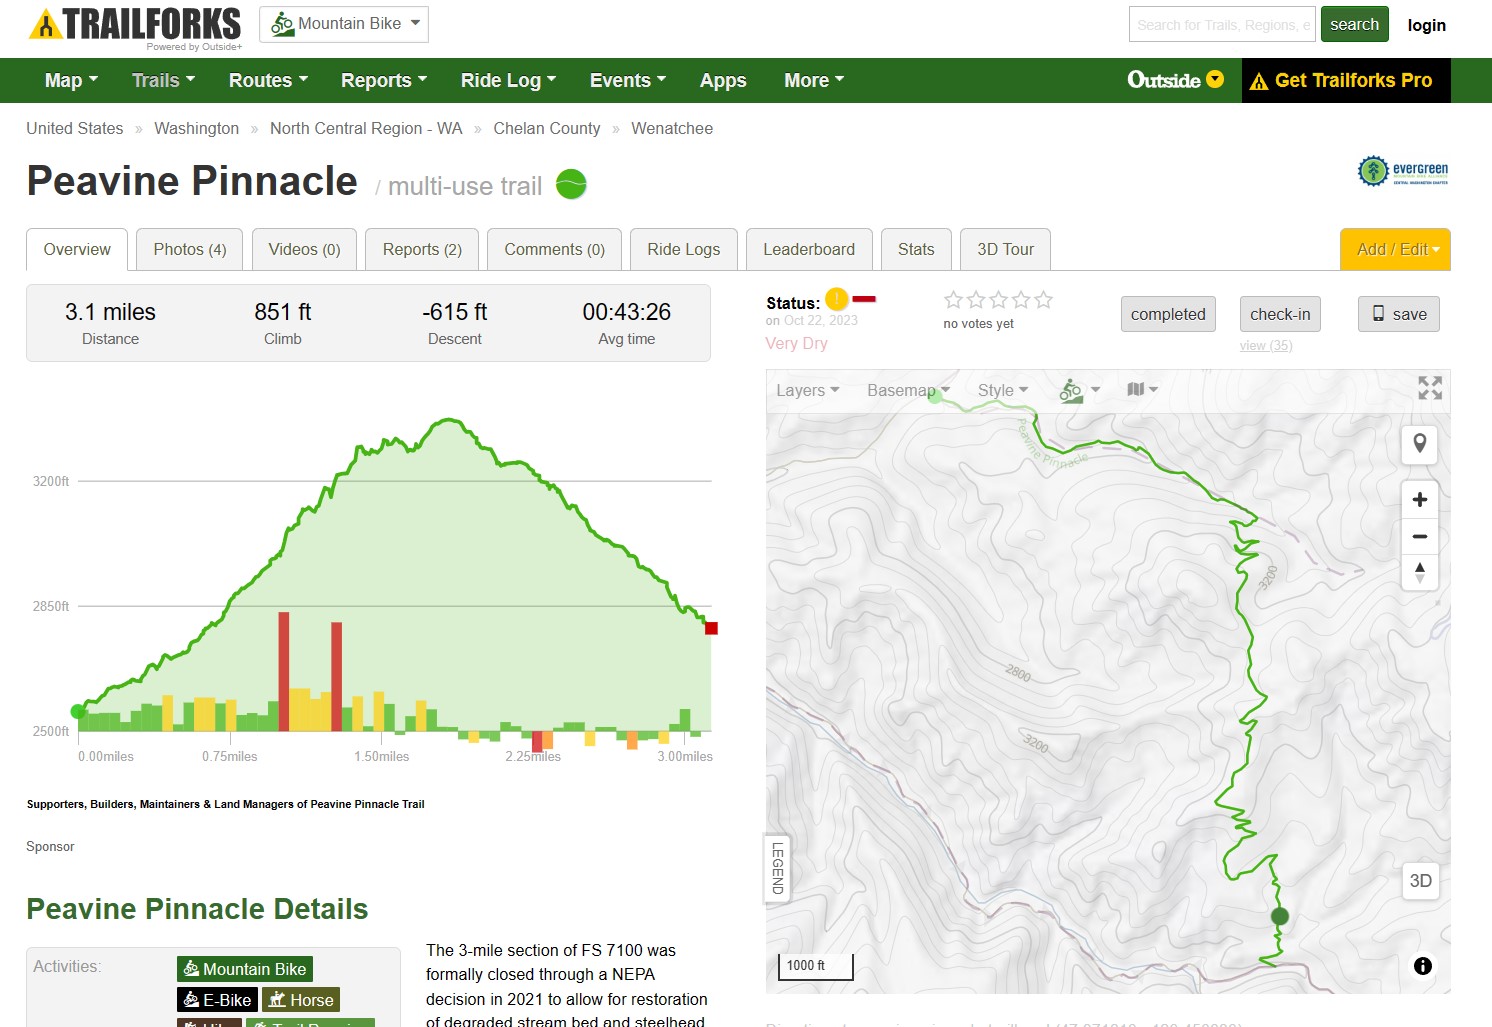Rate trail with the fifth star

point(1043,299)
